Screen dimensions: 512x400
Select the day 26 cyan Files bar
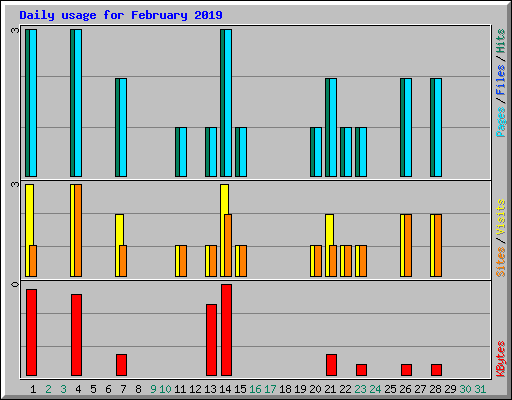click(x=408, y=128)
